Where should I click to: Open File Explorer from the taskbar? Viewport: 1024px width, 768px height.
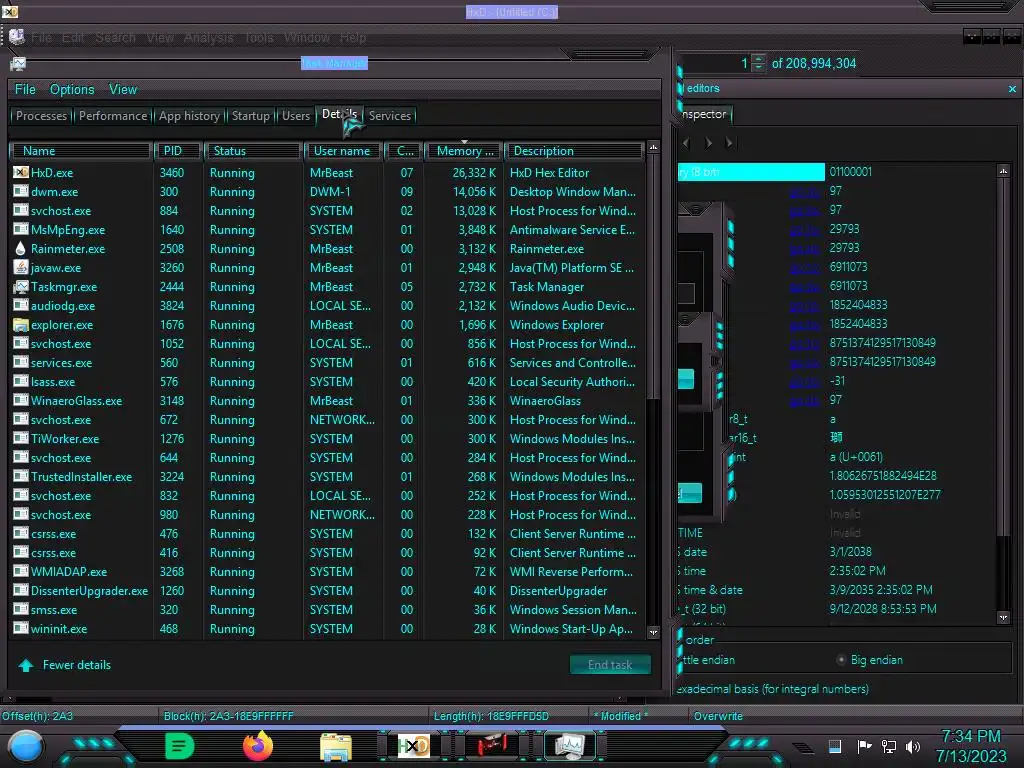tap(336, 746)
